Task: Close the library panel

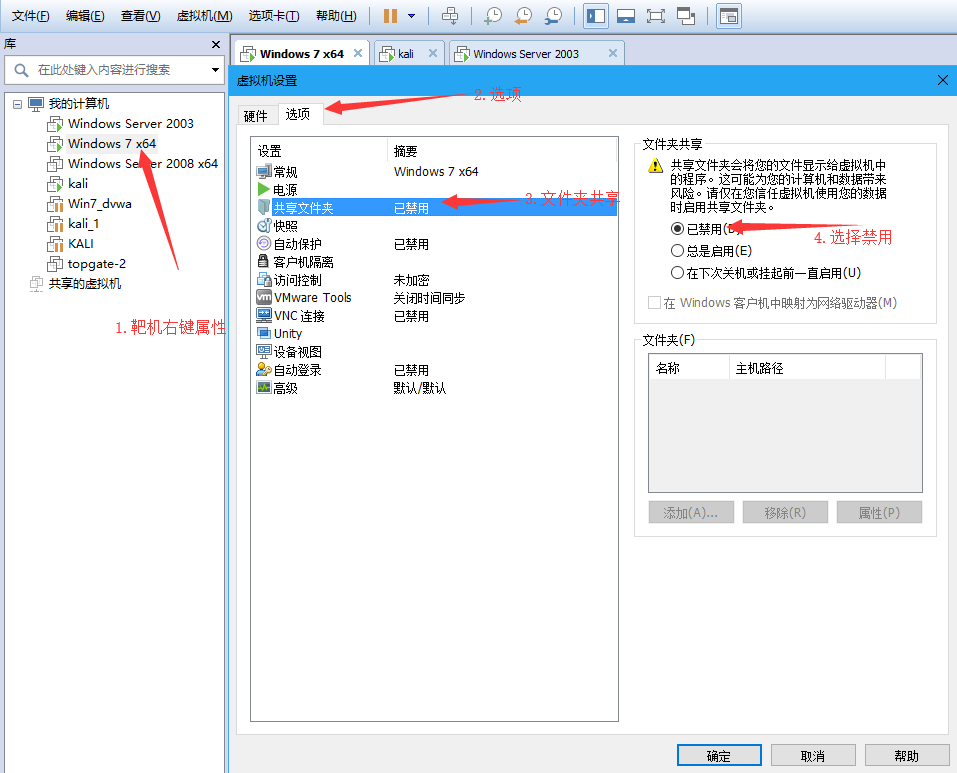Action: (215, 45)
